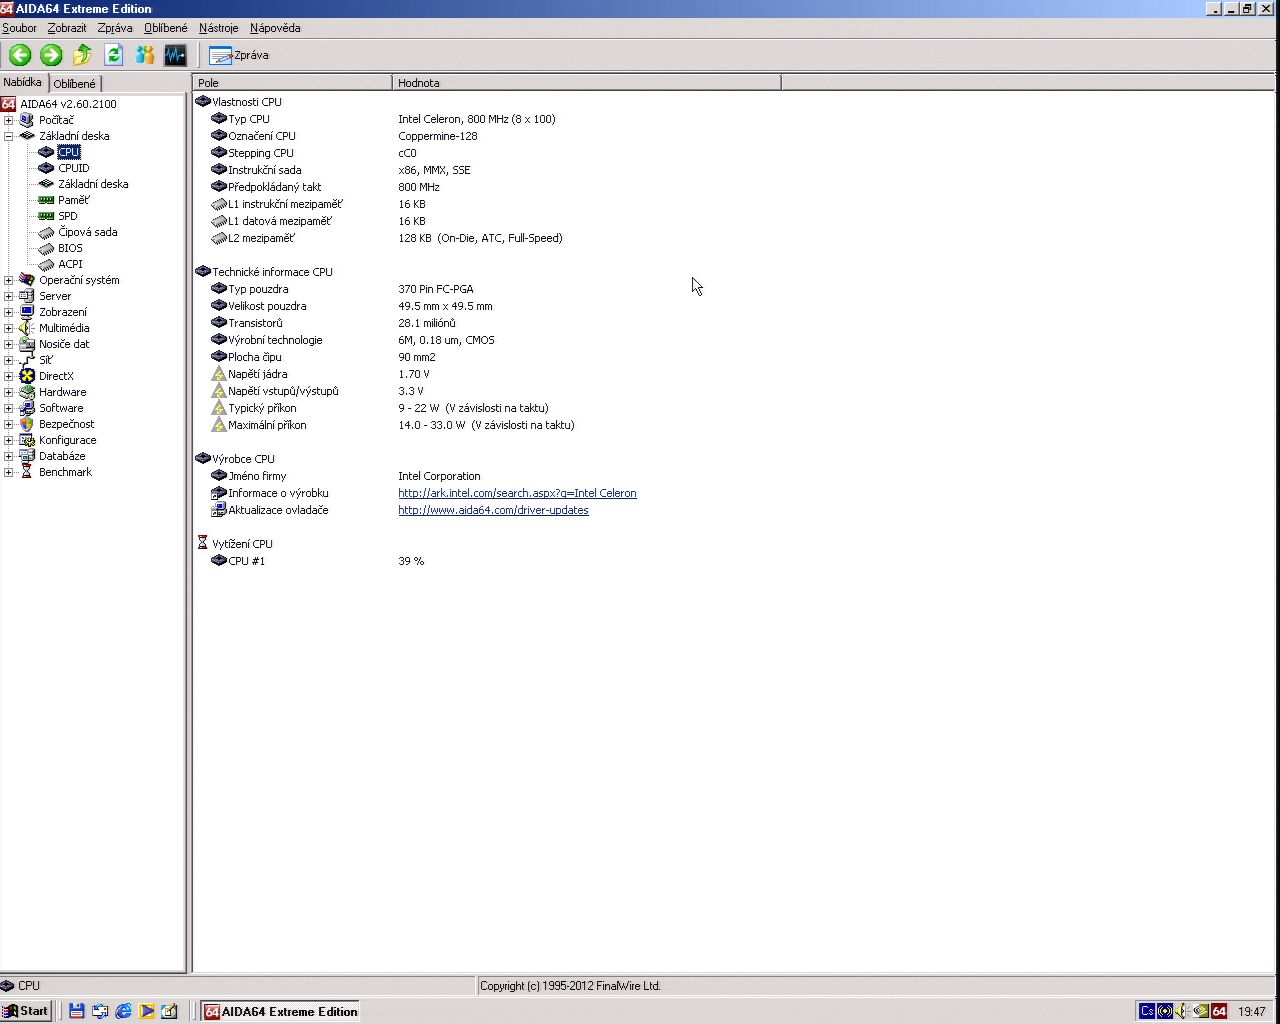Expand the Hardware tree node
The width and height of the screenshot is (1280, 1024).
[x=9, y=392]
